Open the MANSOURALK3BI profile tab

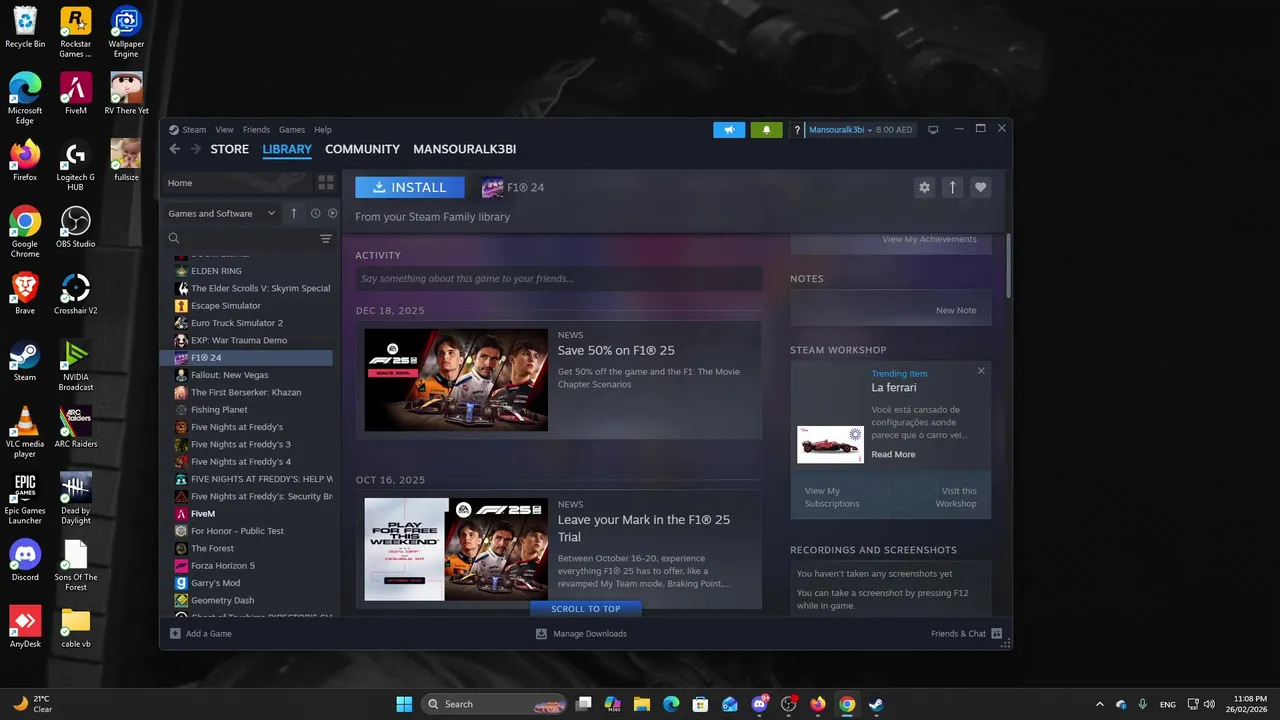465,149
